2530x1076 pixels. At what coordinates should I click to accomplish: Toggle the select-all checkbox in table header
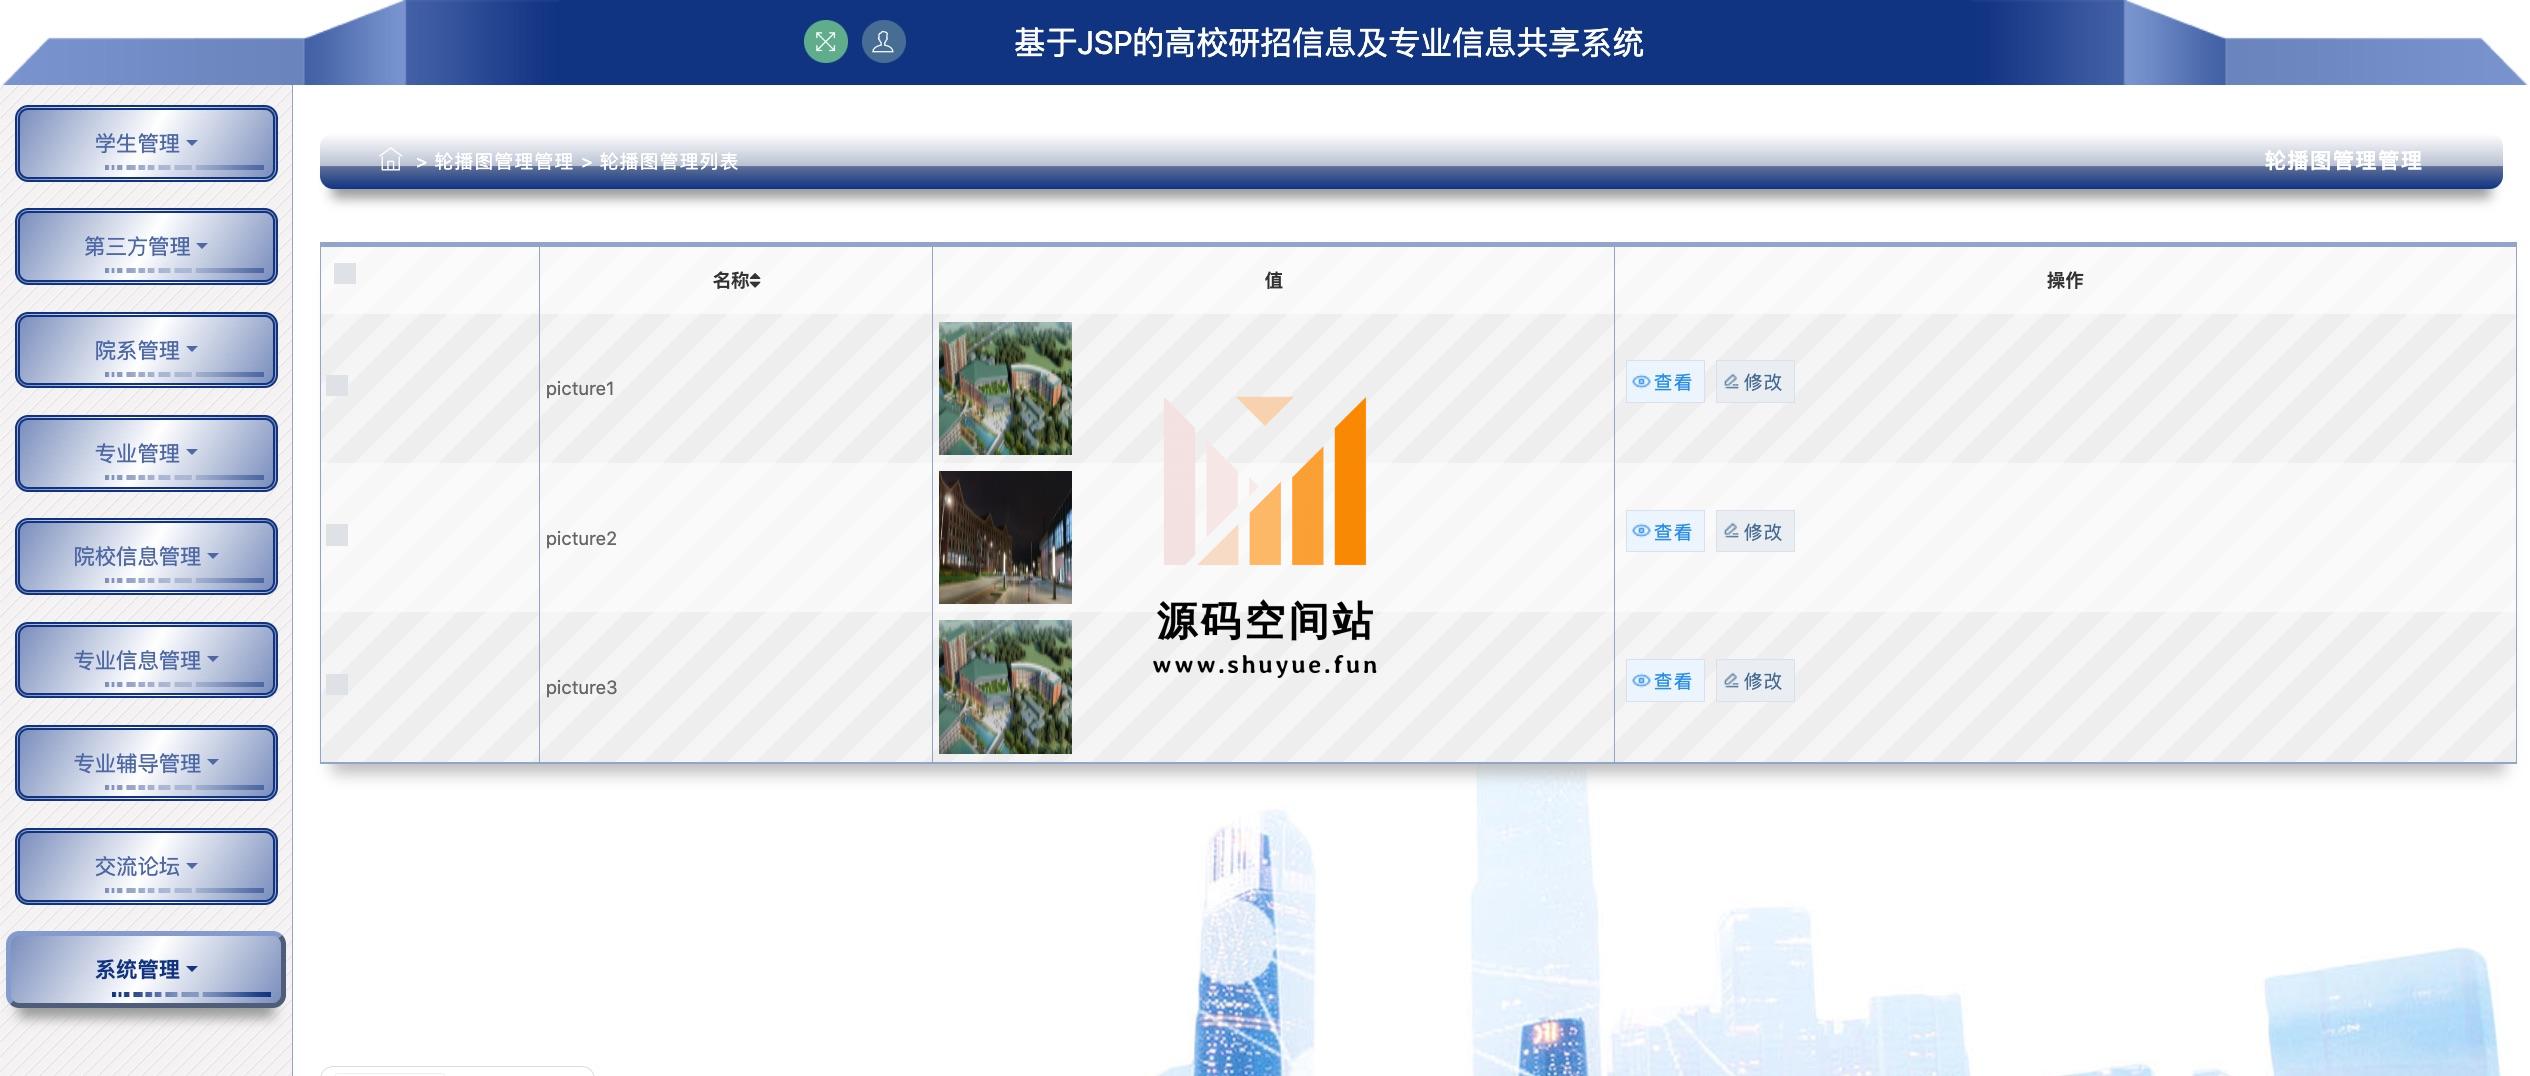[x=345, y=273]
